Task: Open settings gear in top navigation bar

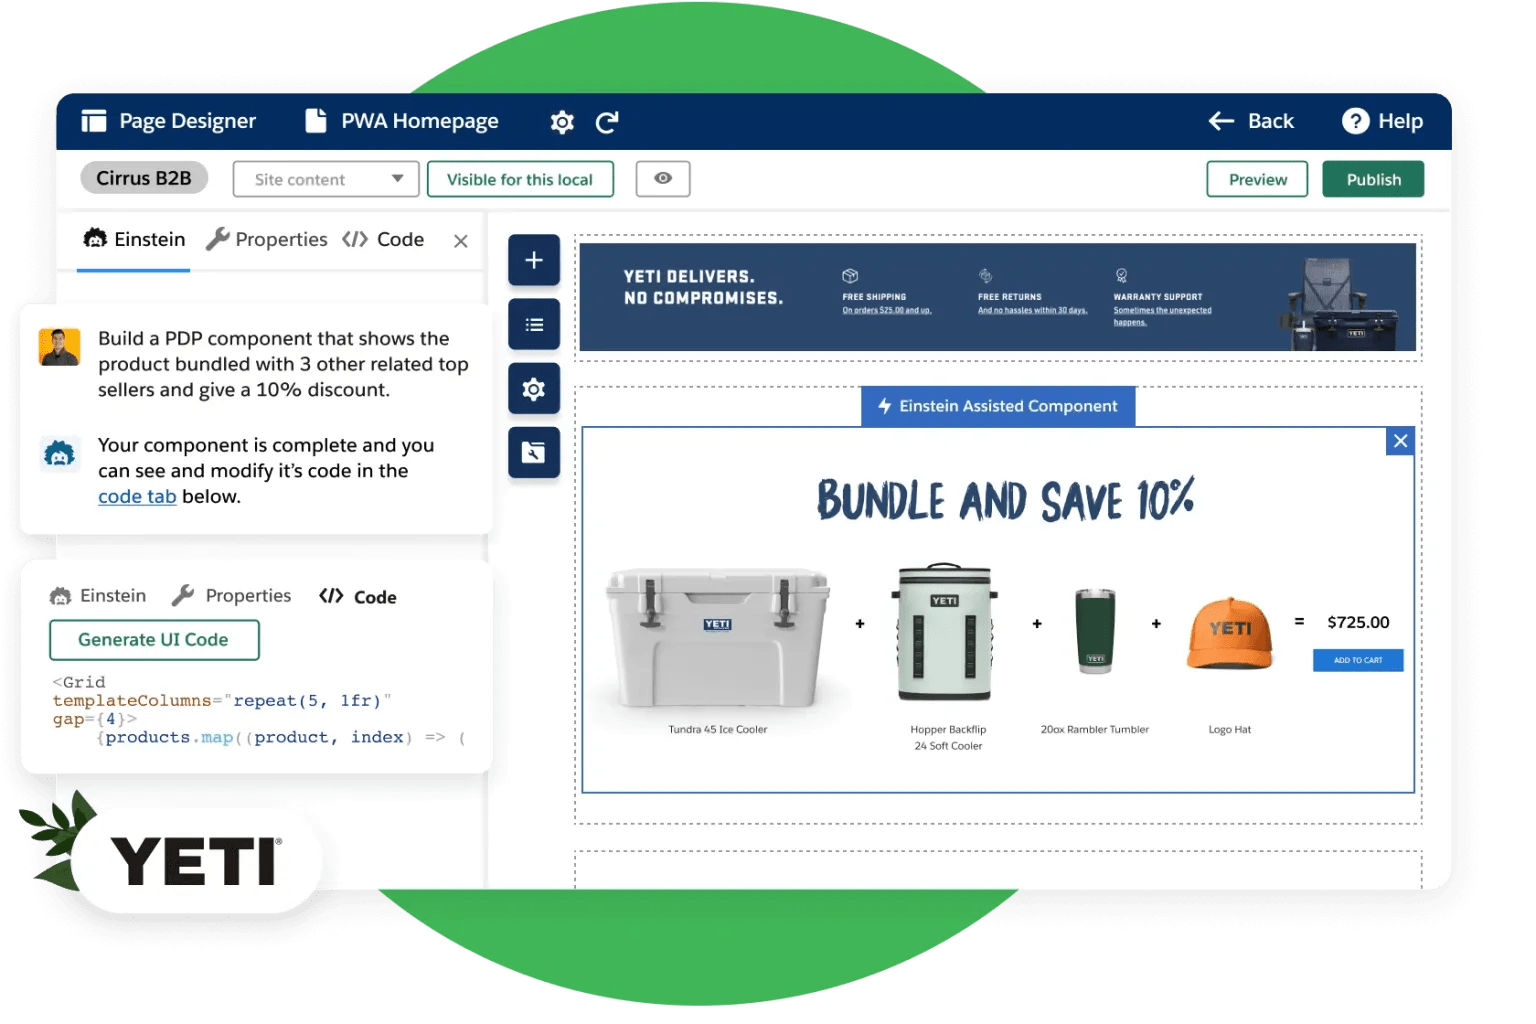Action: coord(562,122)
